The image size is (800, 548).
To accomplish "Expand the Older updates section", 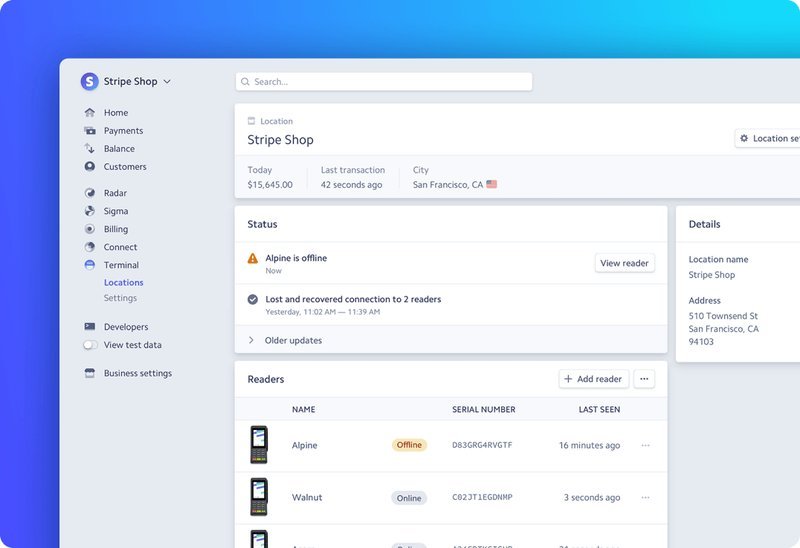I will [451, 340].
